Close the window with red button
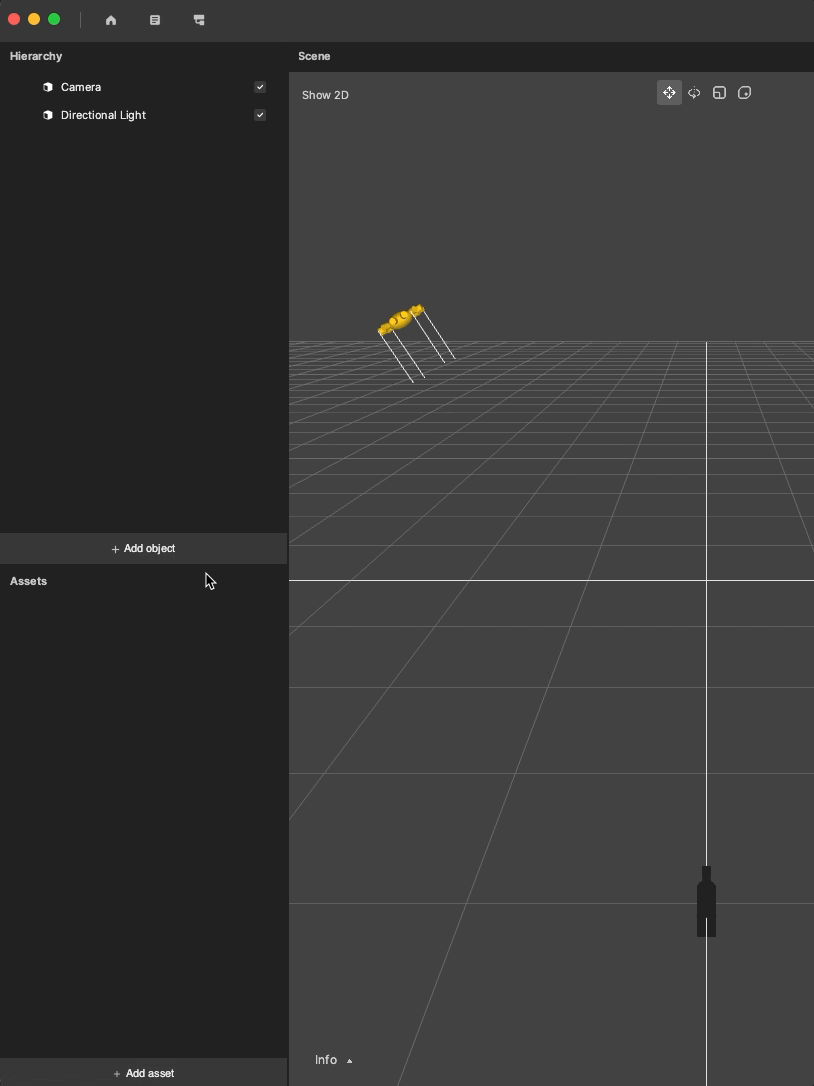 tap(14, 19)
